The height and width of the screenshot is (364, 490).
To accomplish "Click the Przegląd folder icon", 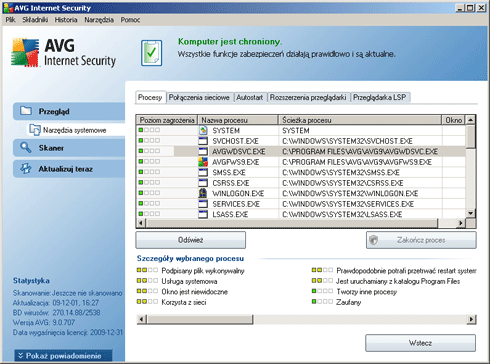I will [x=26, y=111].
